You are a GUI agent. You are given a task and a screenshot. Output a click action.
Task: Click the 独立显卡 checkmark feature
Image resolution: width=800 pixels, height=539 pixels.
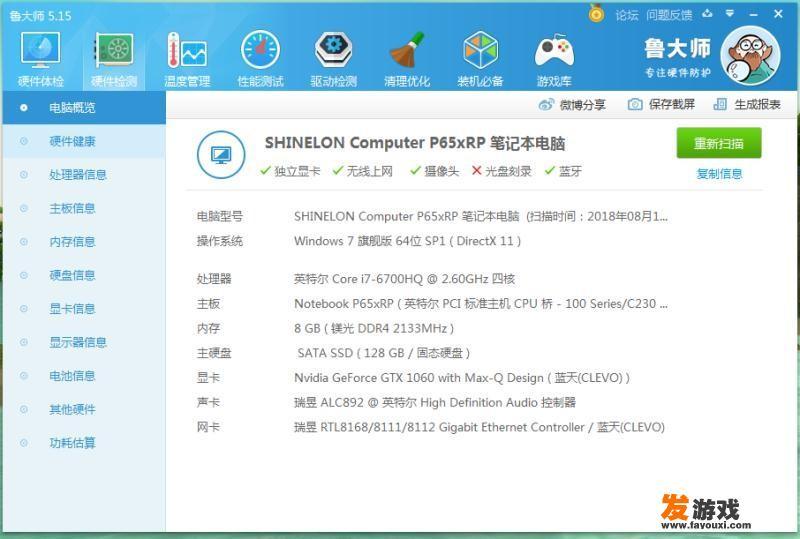pos(290,171)
